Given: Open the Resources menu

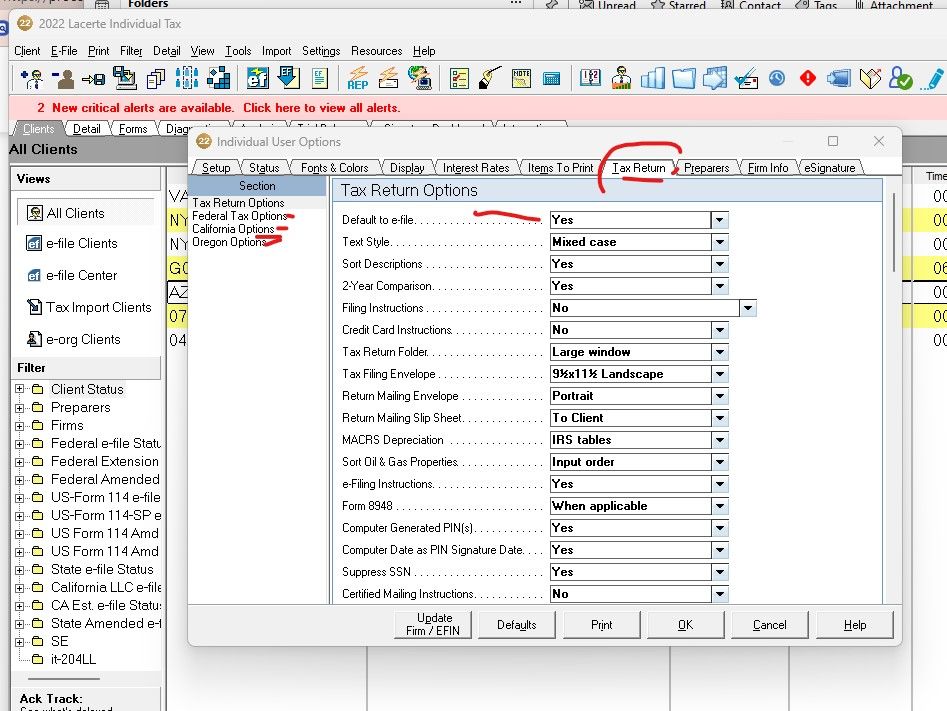Looking at the screenshot, I should coord(376,51).
